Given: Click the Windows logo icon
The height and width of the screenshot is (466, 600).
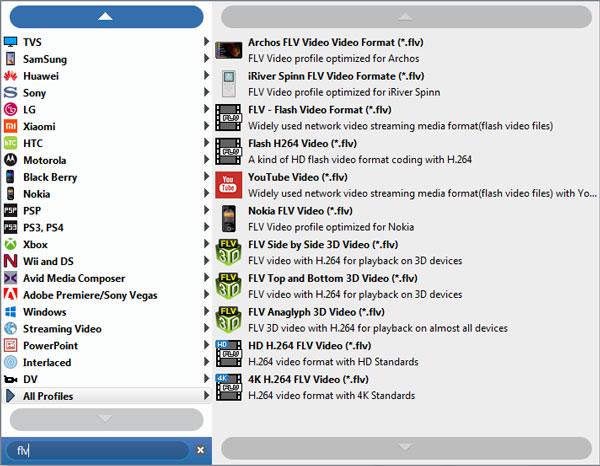Looking at the screenshot, I should pyautogui.click(x=10, y=311).
